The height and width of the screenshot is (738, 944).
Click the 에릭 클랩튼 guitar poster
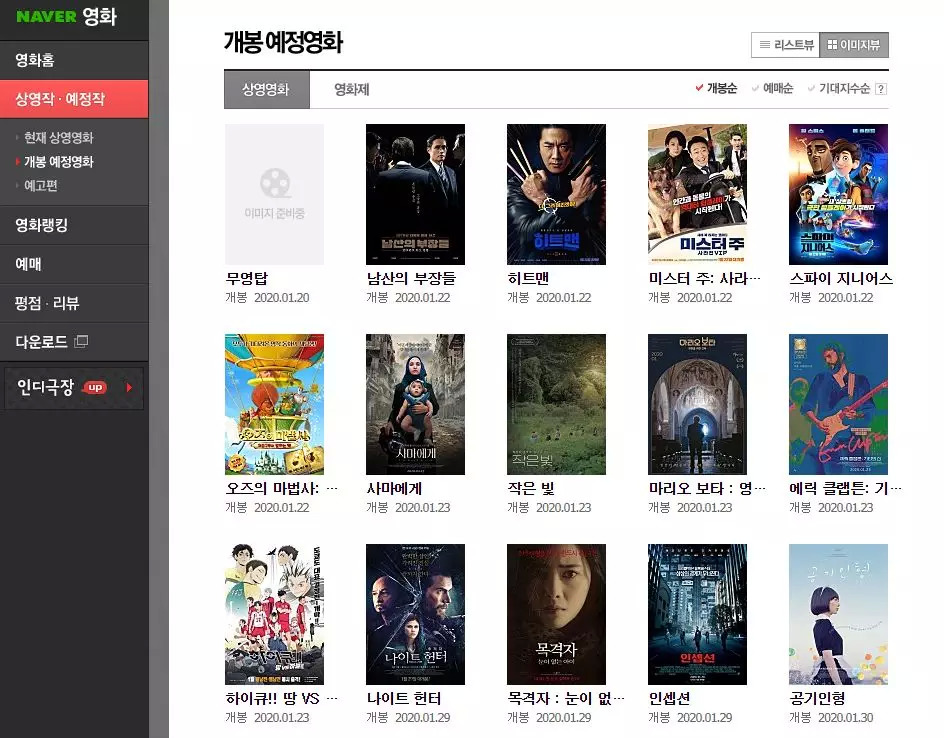838,405
